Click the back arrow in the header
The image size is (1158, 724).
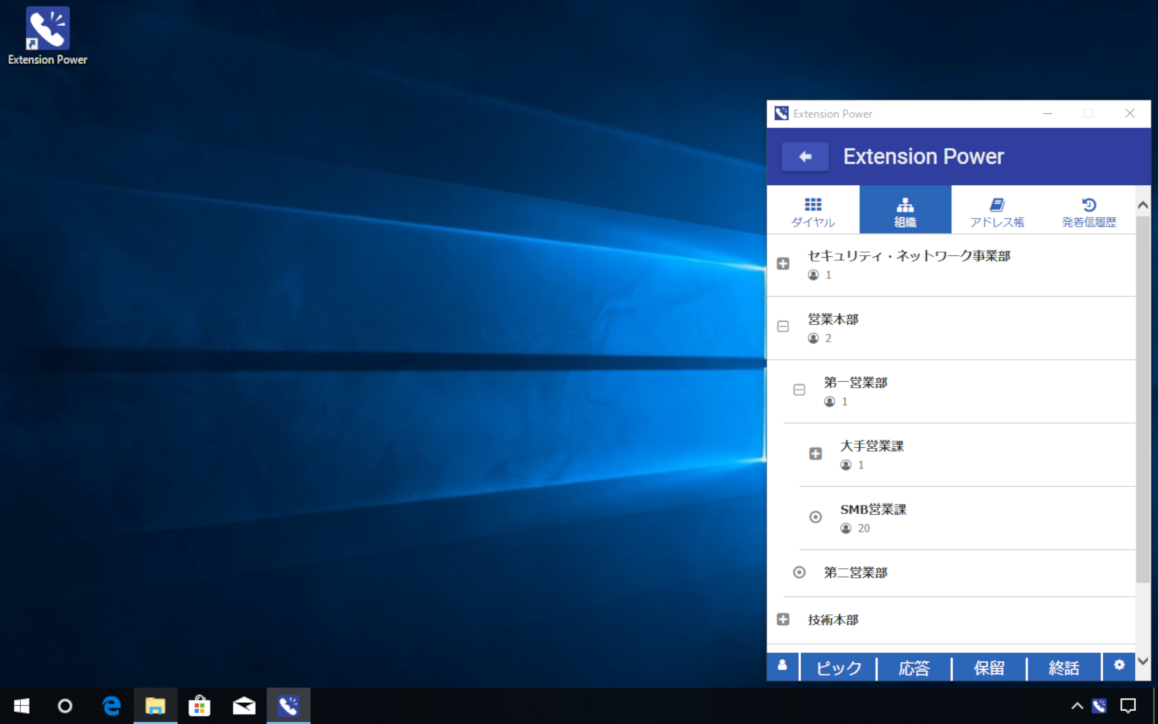pos(805,156)
